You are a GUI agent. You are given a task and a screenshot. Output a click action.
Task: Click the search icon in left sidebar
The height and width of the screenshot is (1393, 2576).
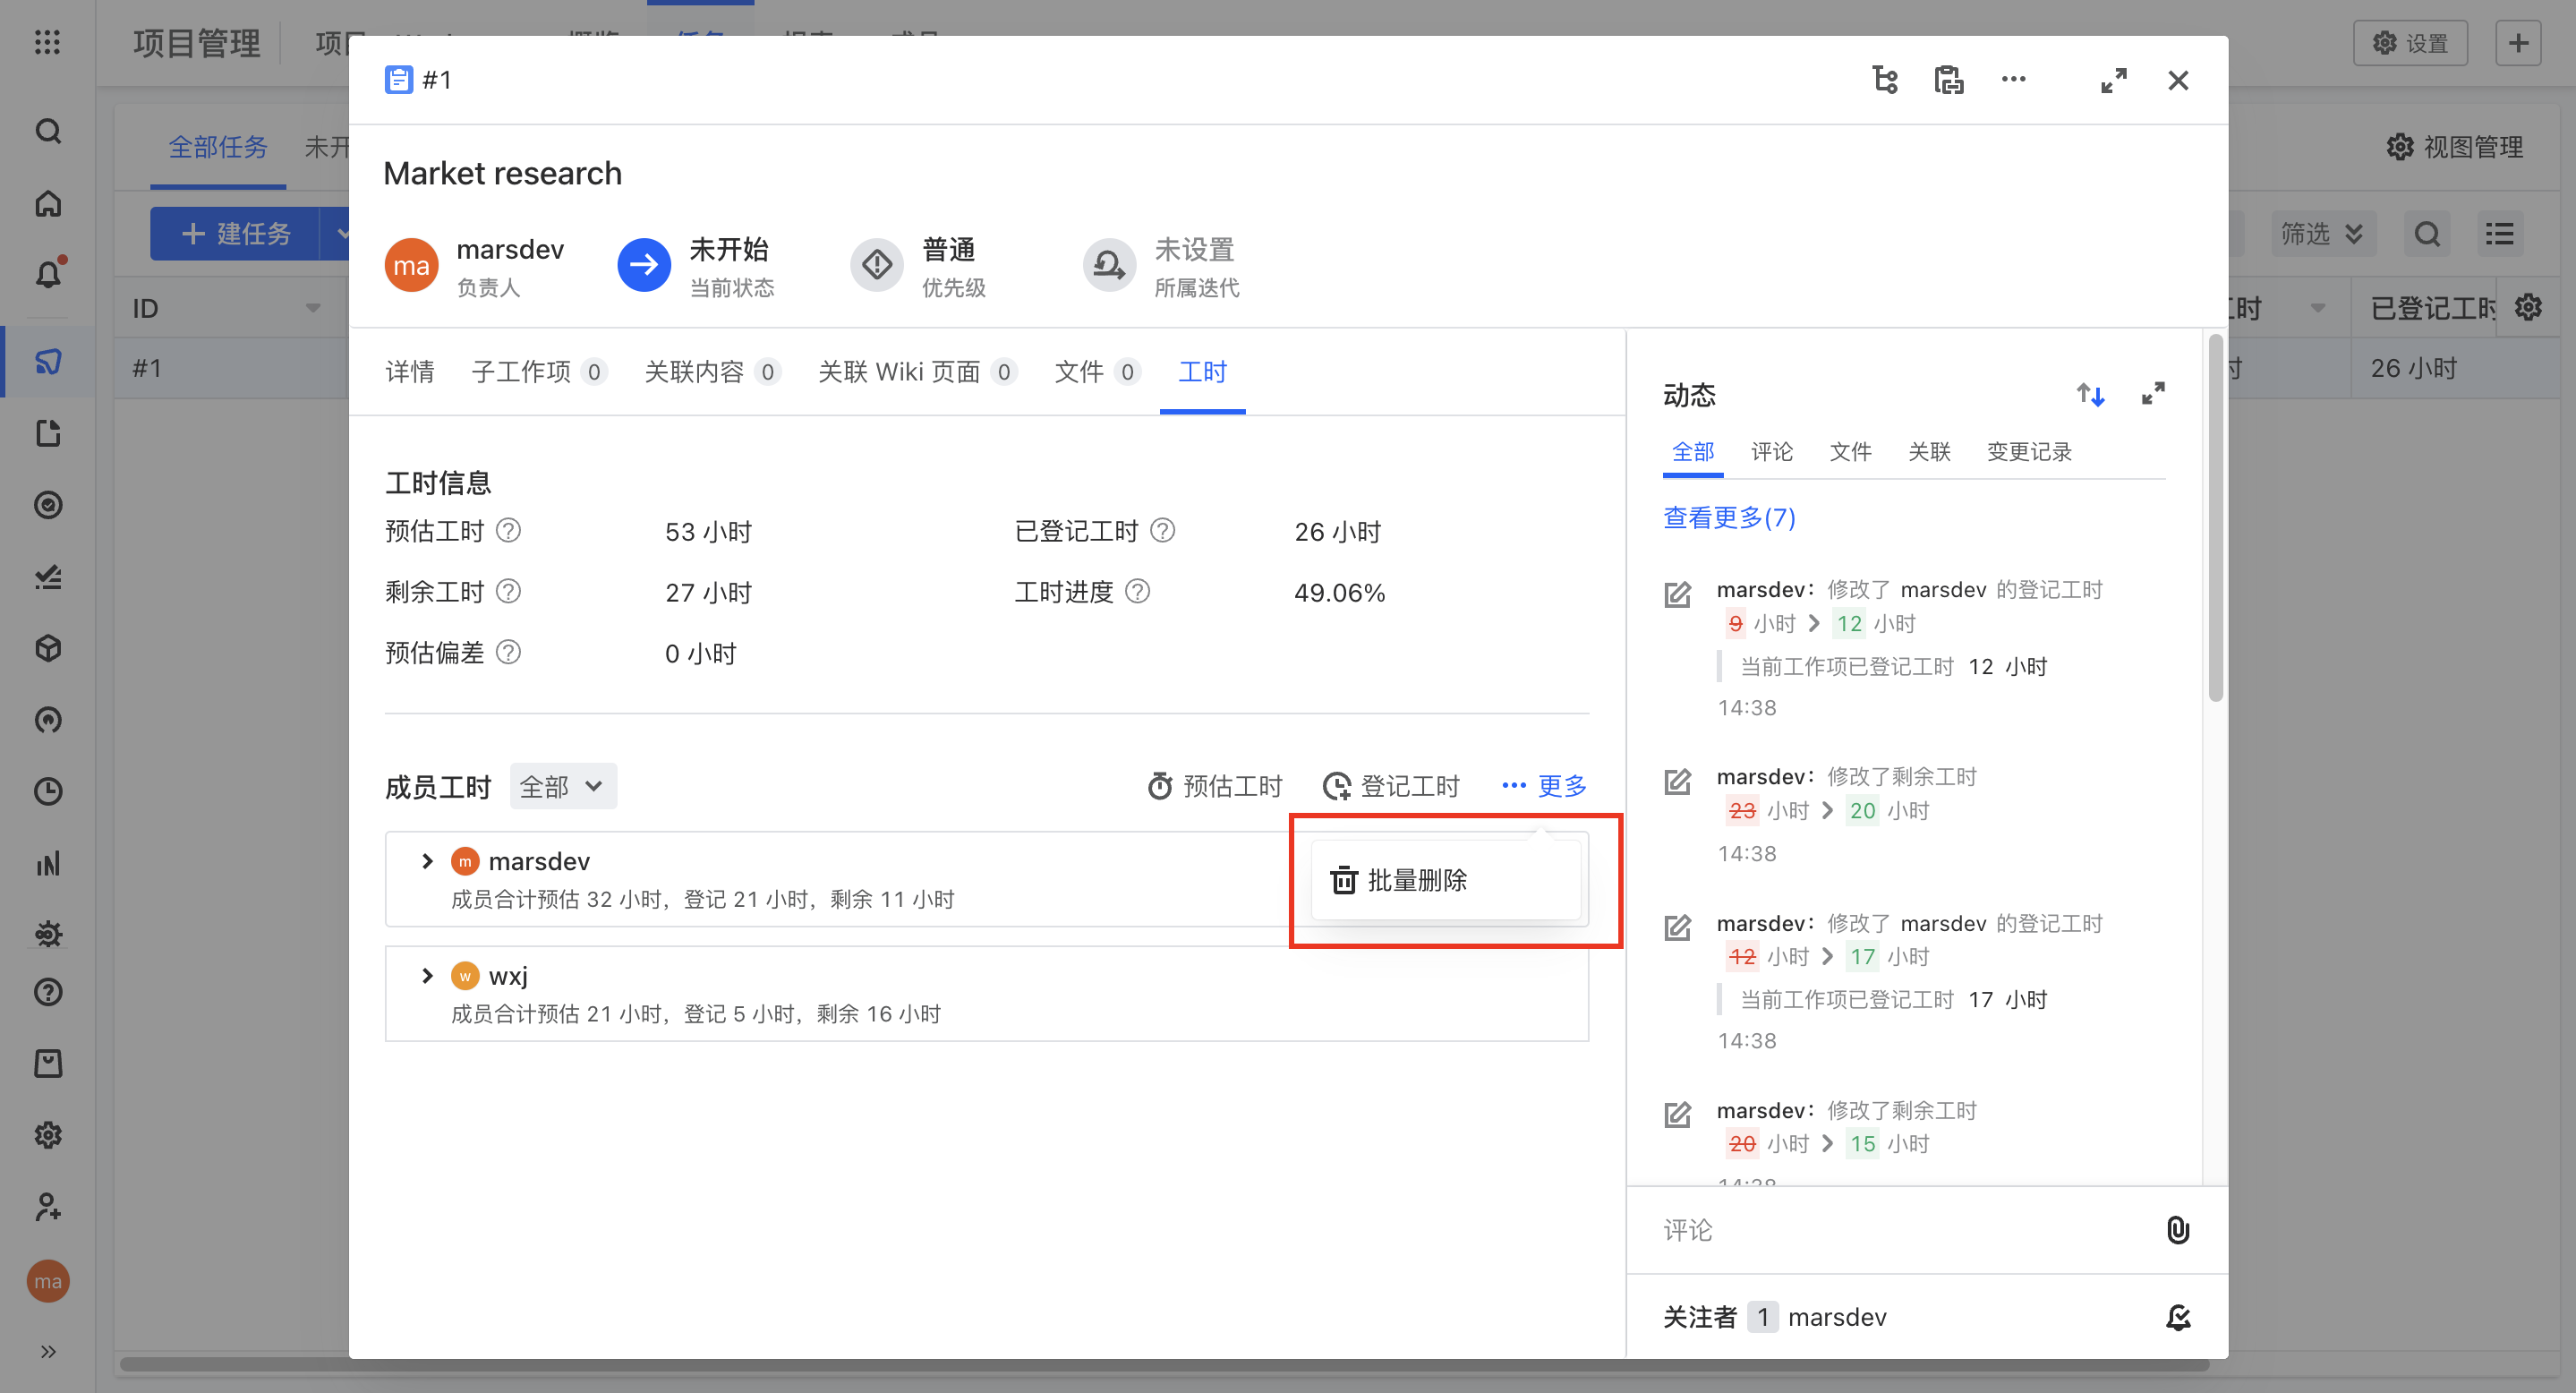click(x=48, y=131)
